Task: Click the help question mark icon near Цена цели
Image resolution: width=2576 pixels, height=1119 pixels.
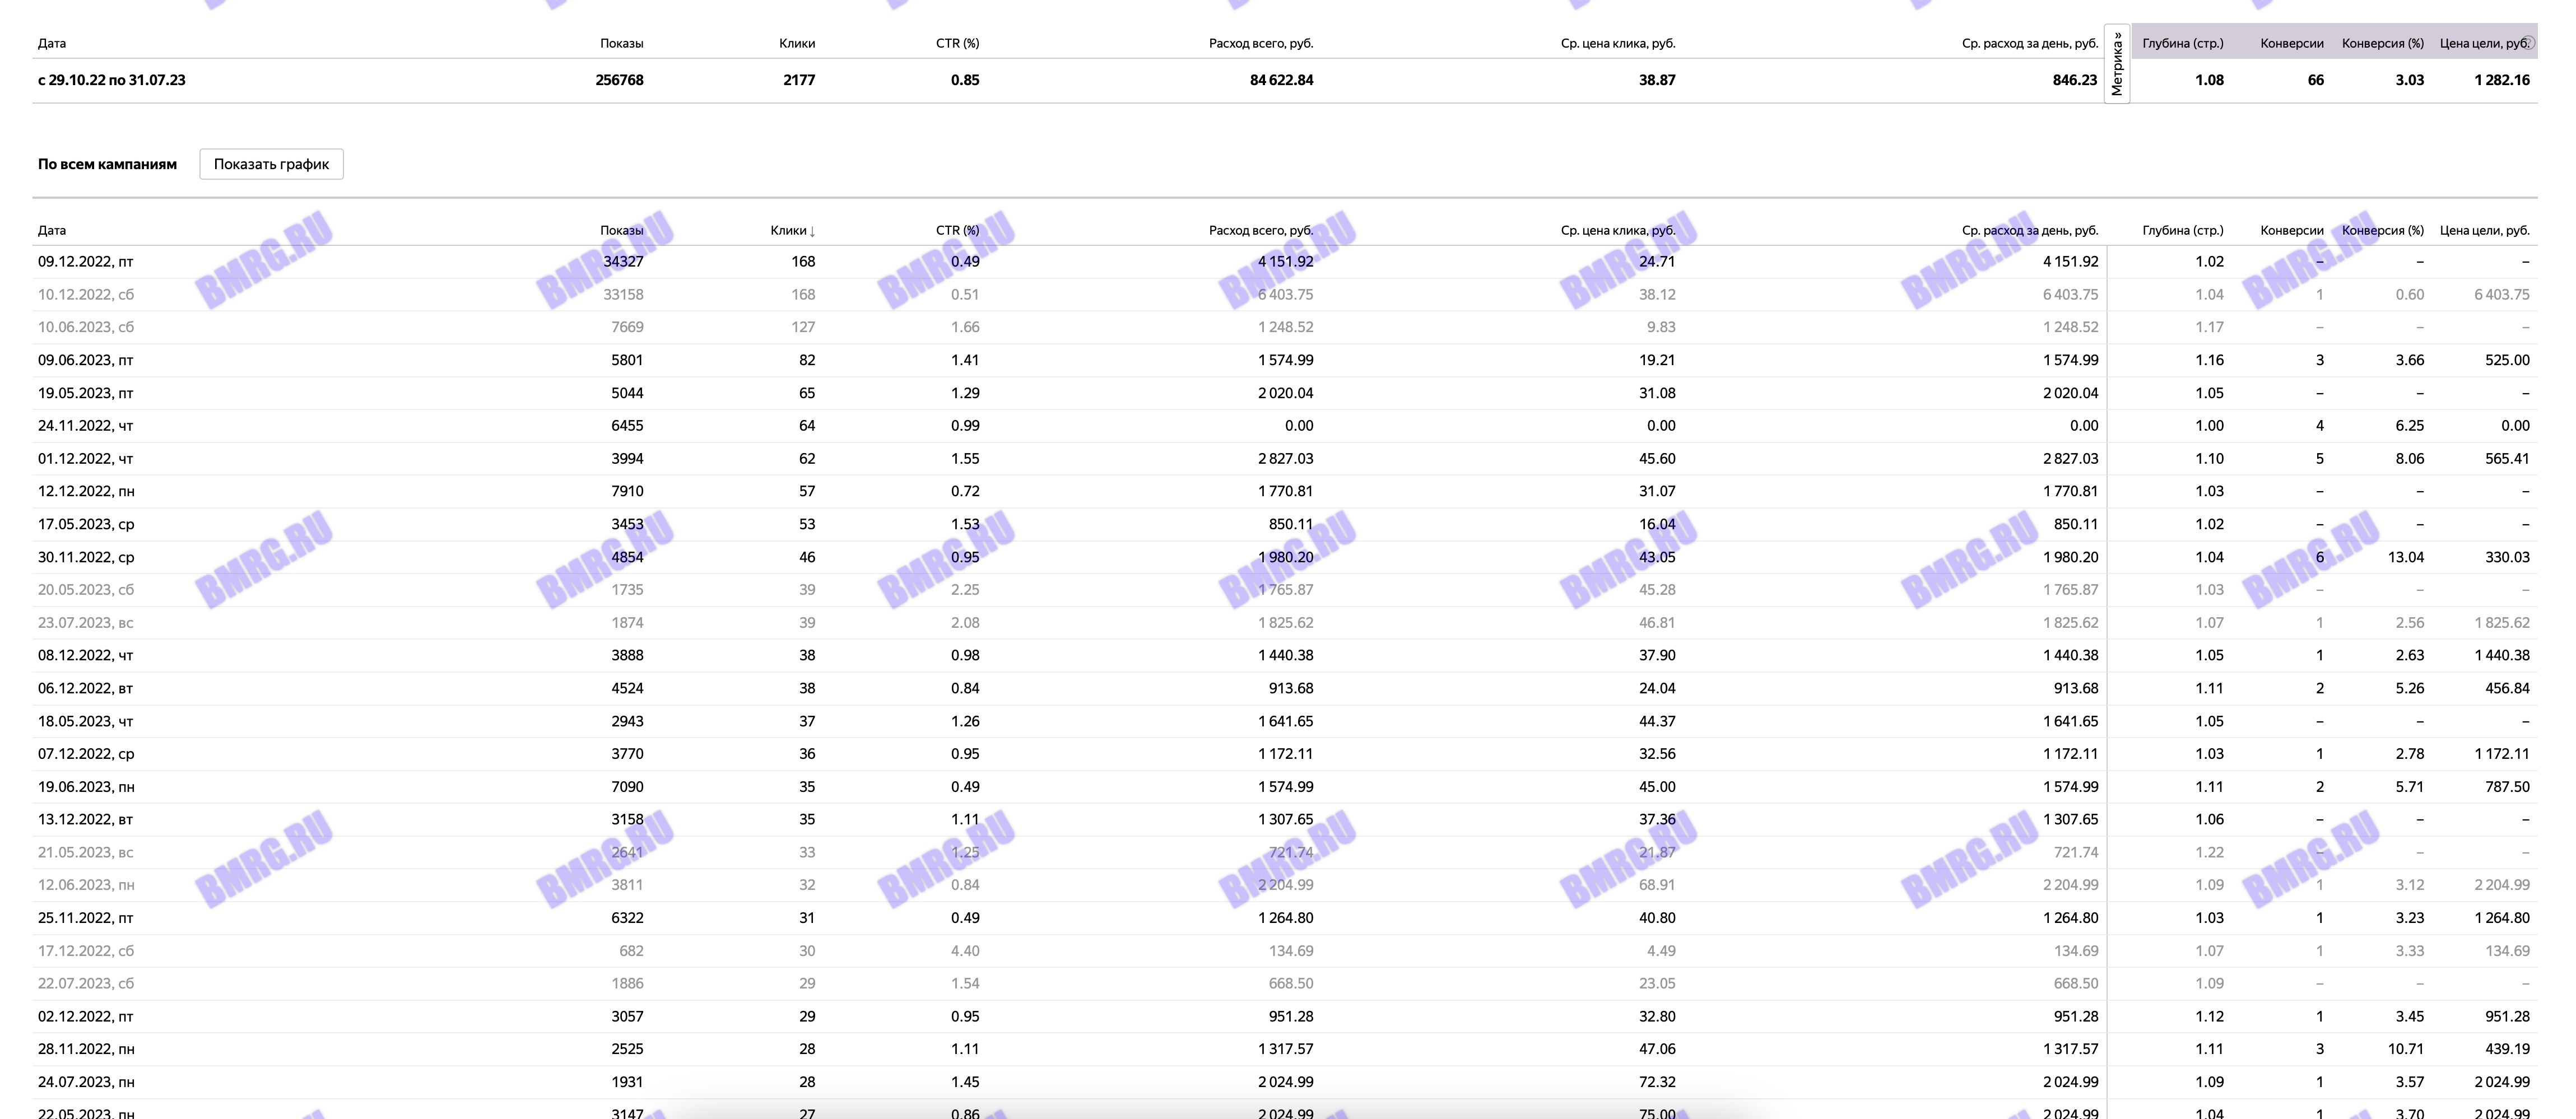Action: coord(2528,43)
